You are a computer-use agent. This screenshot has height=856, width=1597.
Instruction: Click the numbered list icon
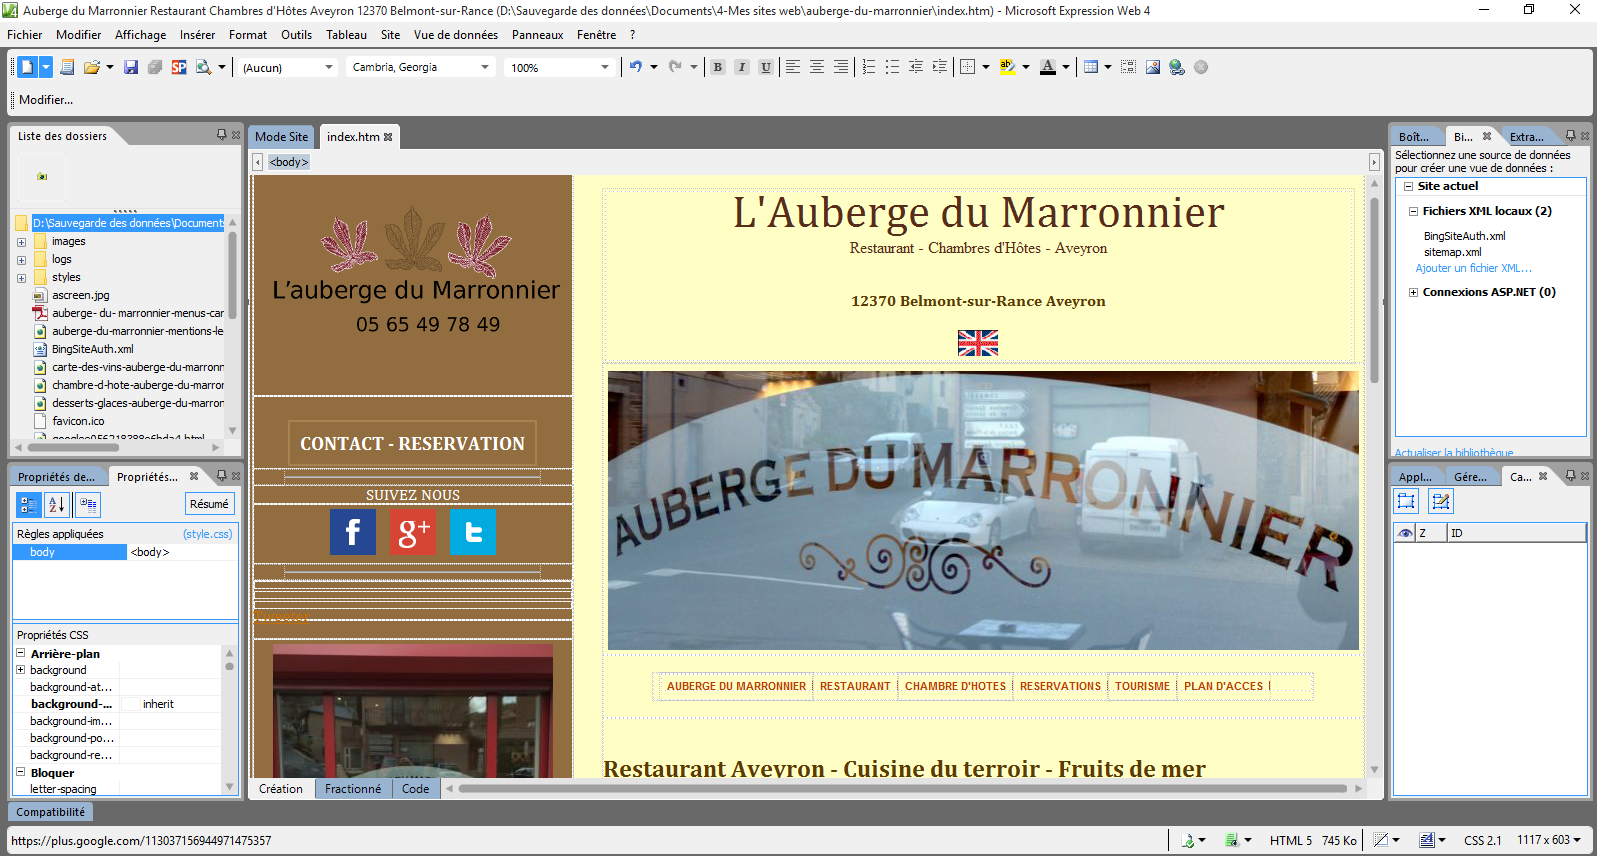pyautogui.click(x=868, y=67)
